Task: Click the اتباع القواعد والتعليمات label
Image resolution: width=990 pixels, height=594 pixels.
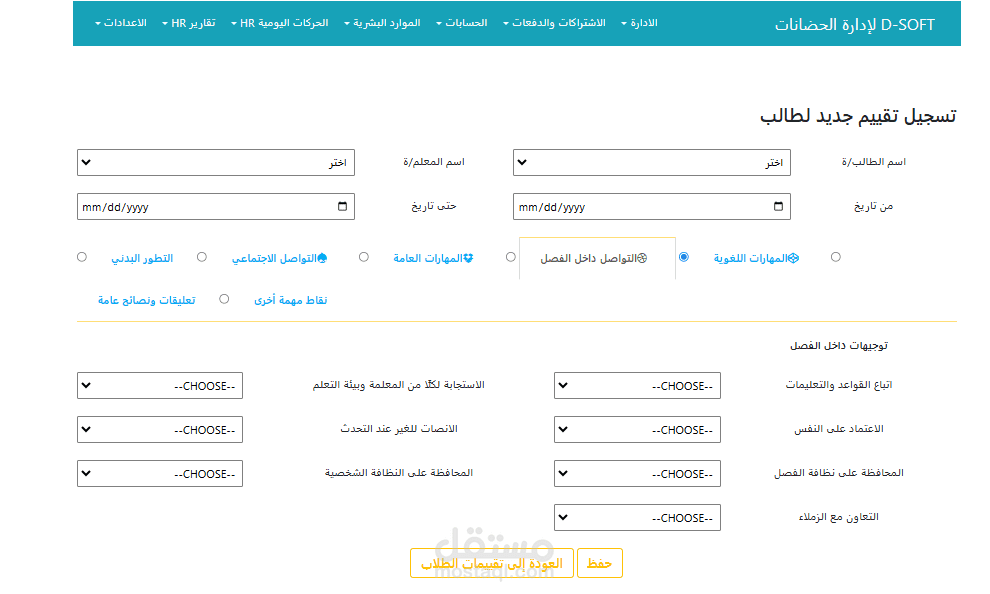Action: [838, 385]
